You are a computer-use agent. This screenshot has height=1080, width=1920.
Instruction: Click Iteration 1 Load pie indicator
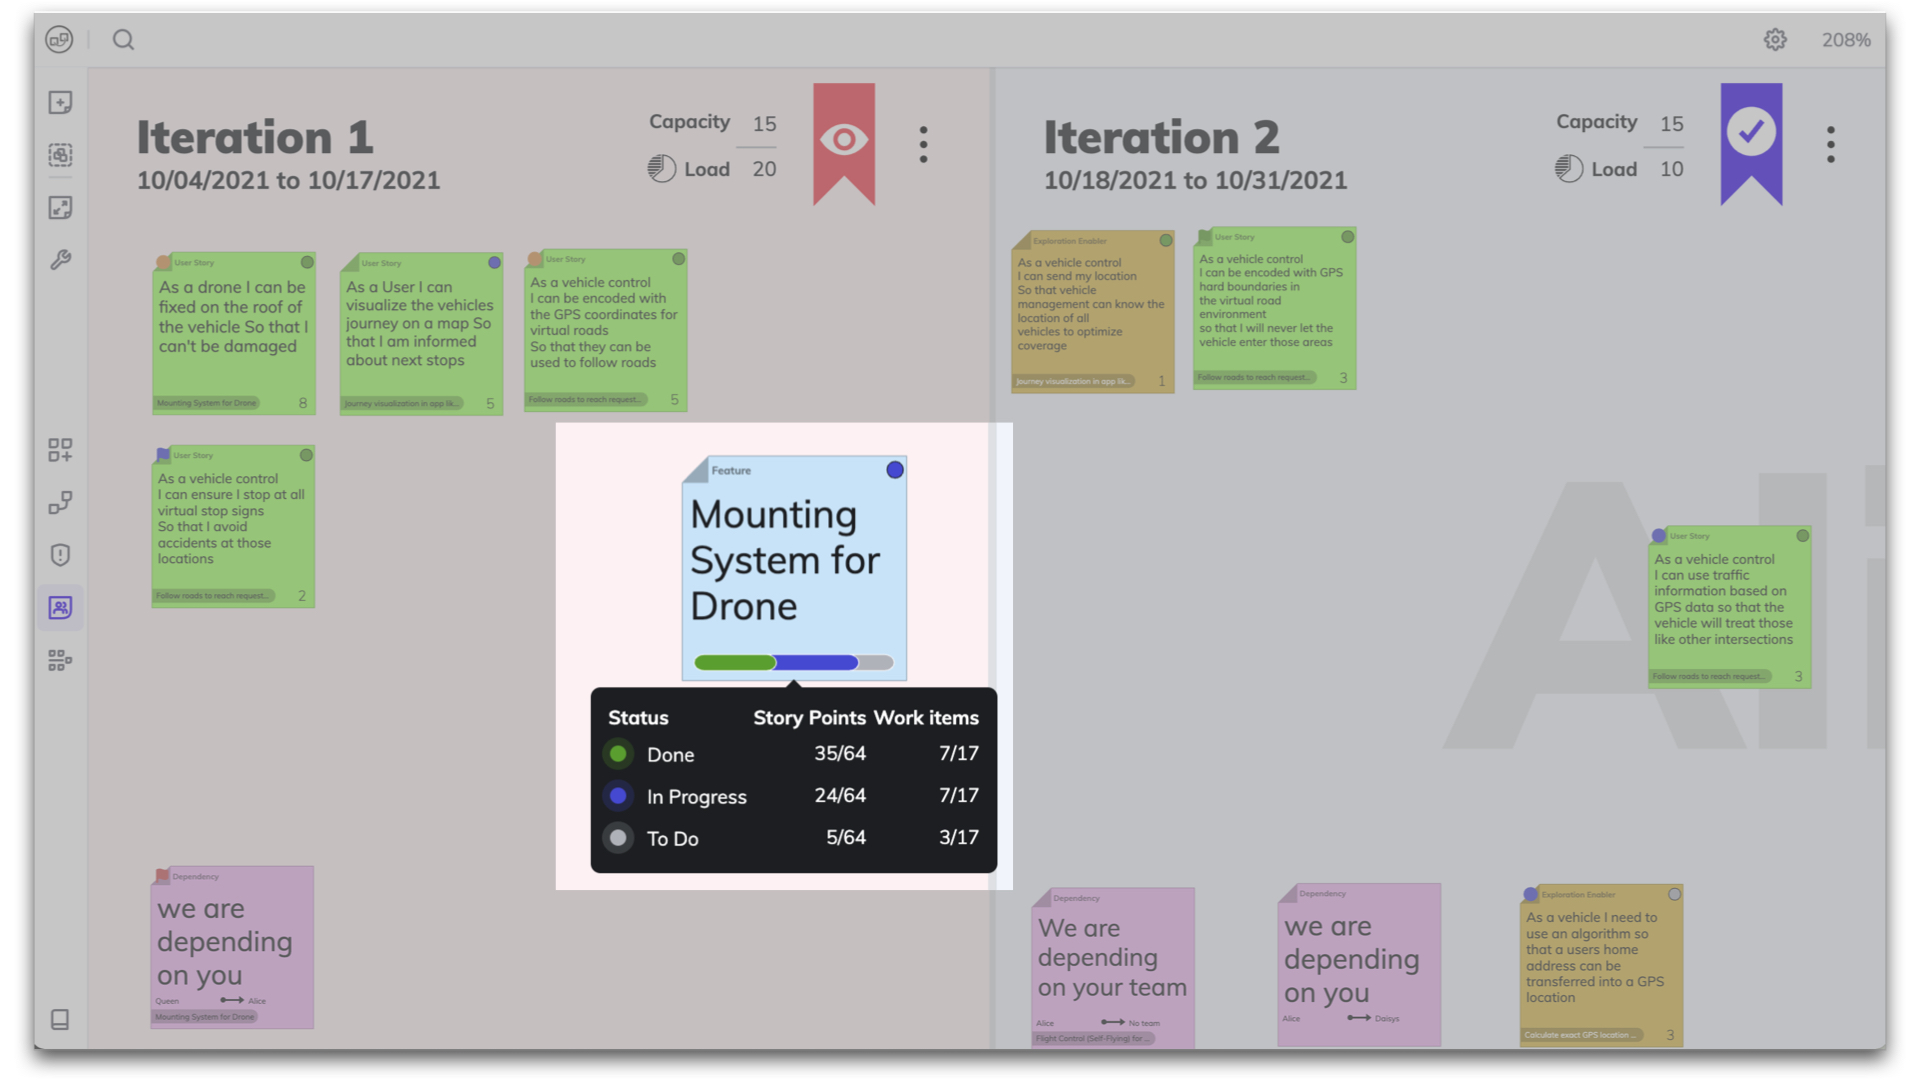click(x=661, y=169)
